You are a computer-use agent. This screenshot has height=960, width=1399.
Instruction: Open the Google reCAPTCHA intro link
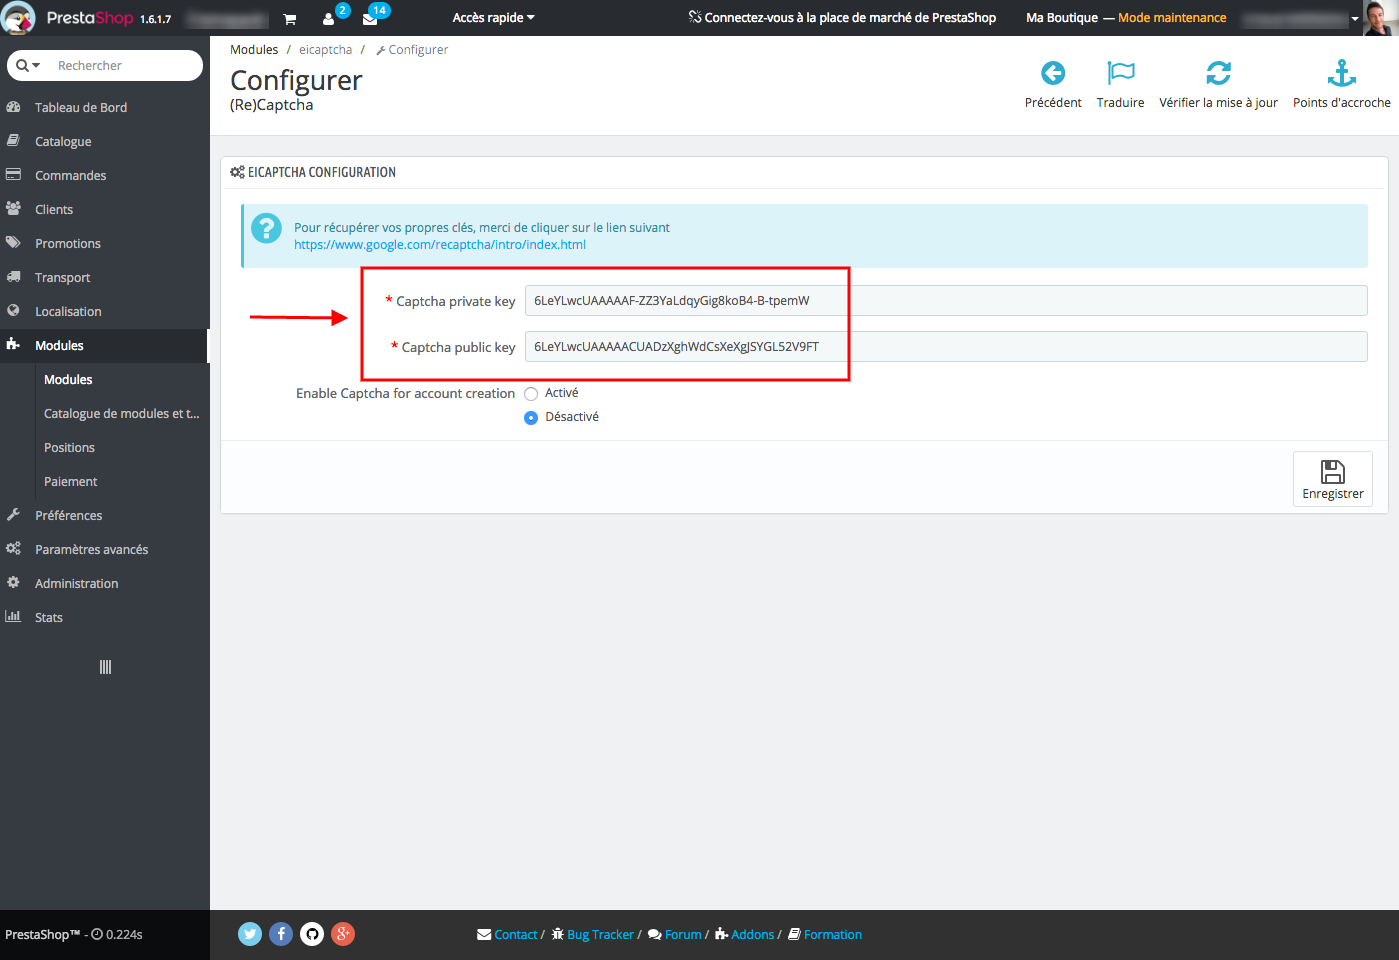point(440,245)
